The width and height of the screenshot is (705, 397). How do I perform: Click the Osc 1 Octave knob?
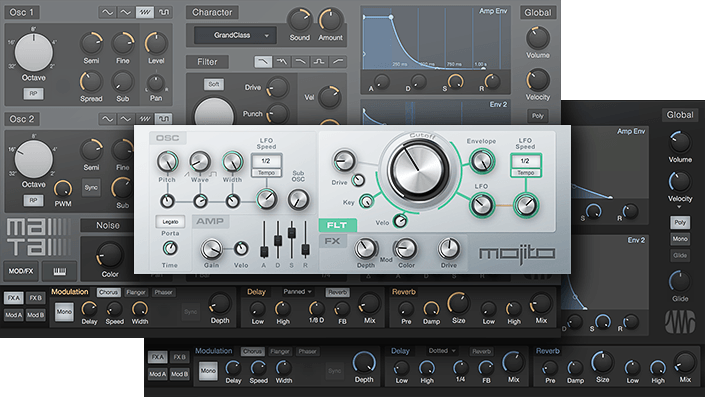34,53
